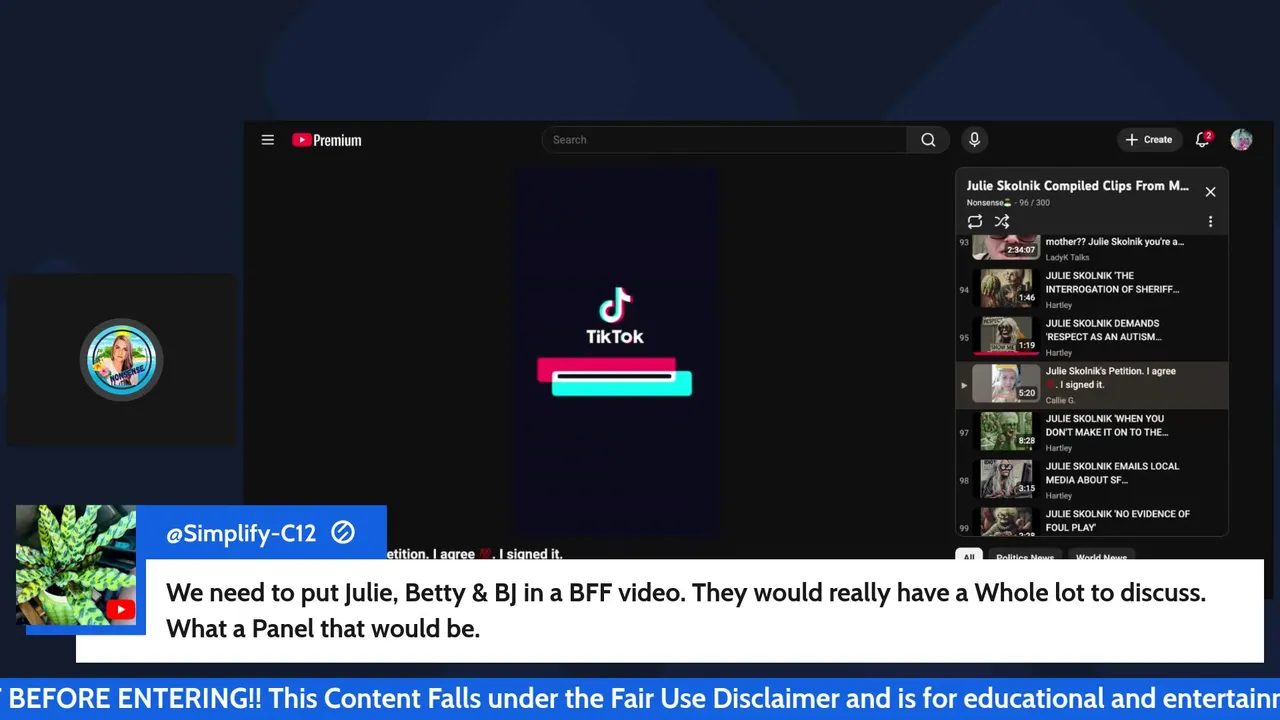Screen dimensions: 1280x720
Task: Toggle loop playlist
Action: click(974, 222)
